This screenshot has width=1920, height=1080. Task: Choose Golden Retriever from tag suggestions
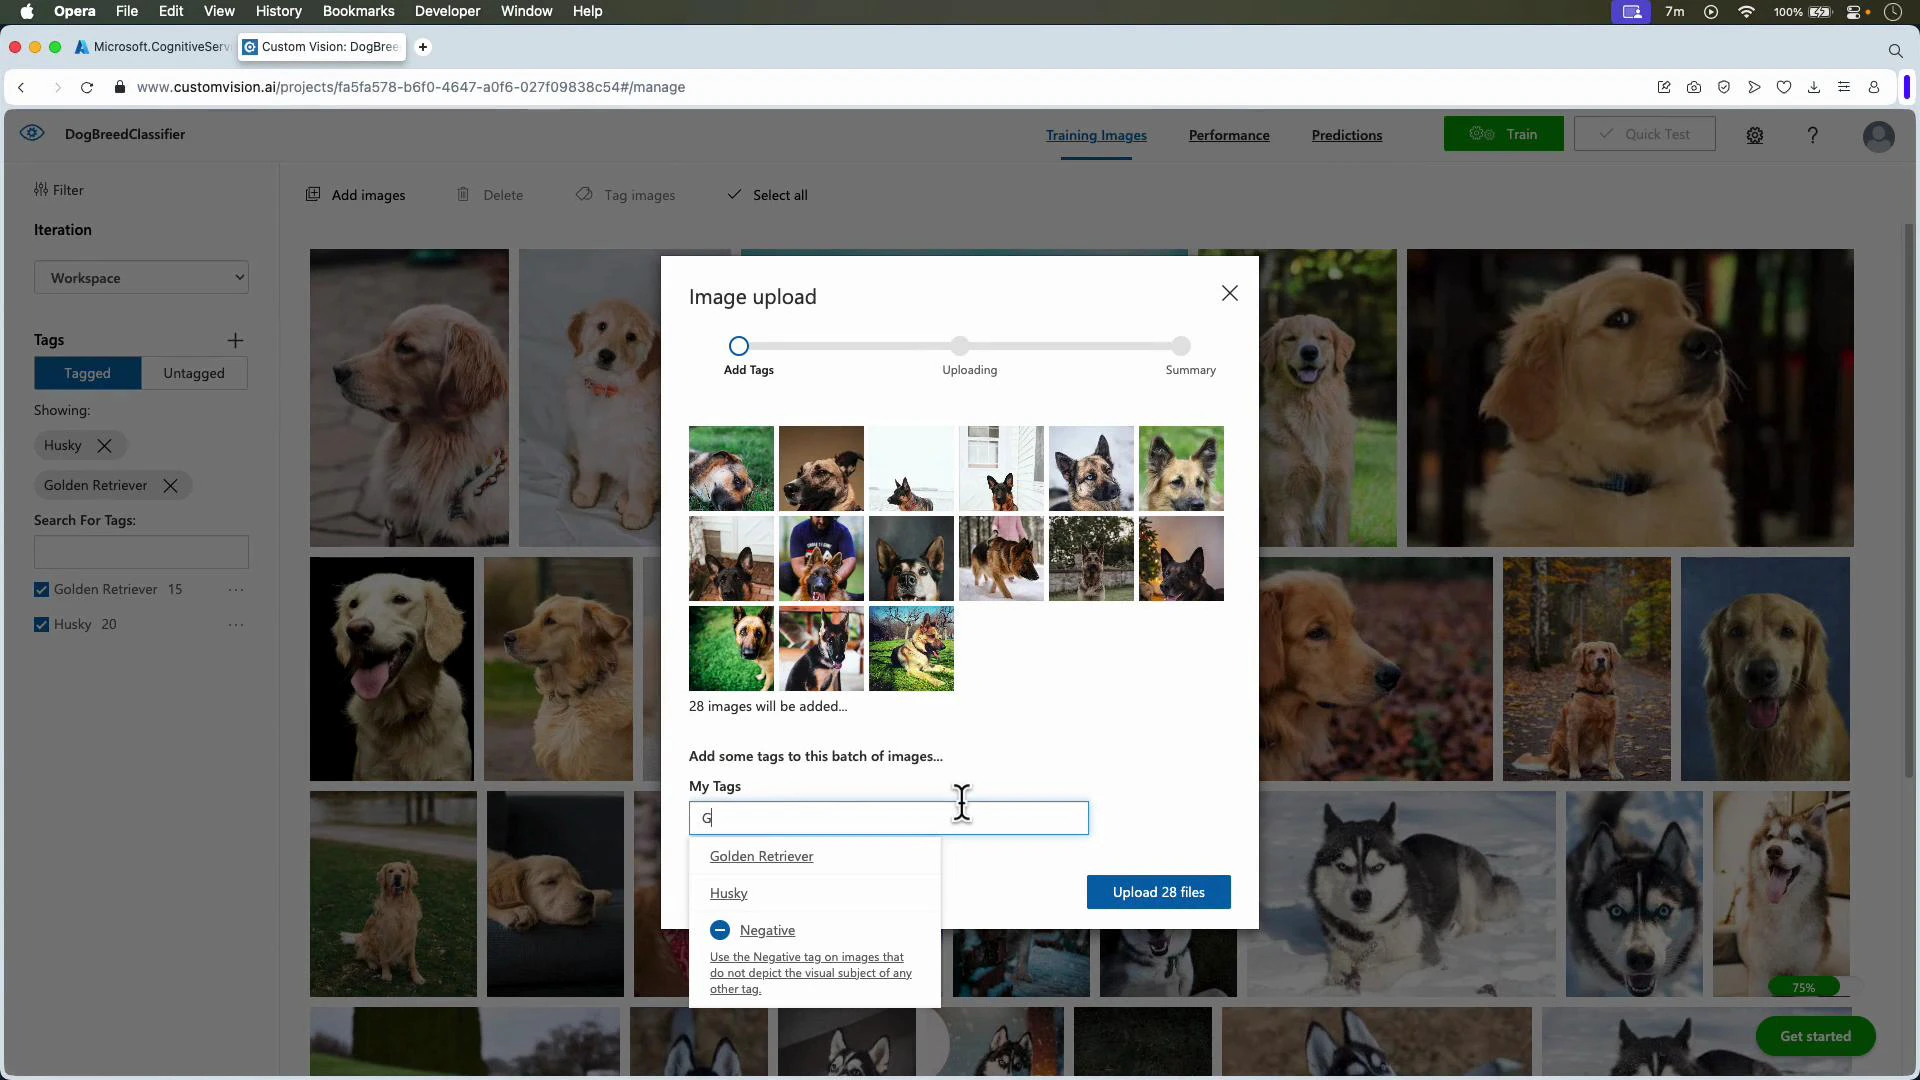pyautogui.click(x=761, y=856)
